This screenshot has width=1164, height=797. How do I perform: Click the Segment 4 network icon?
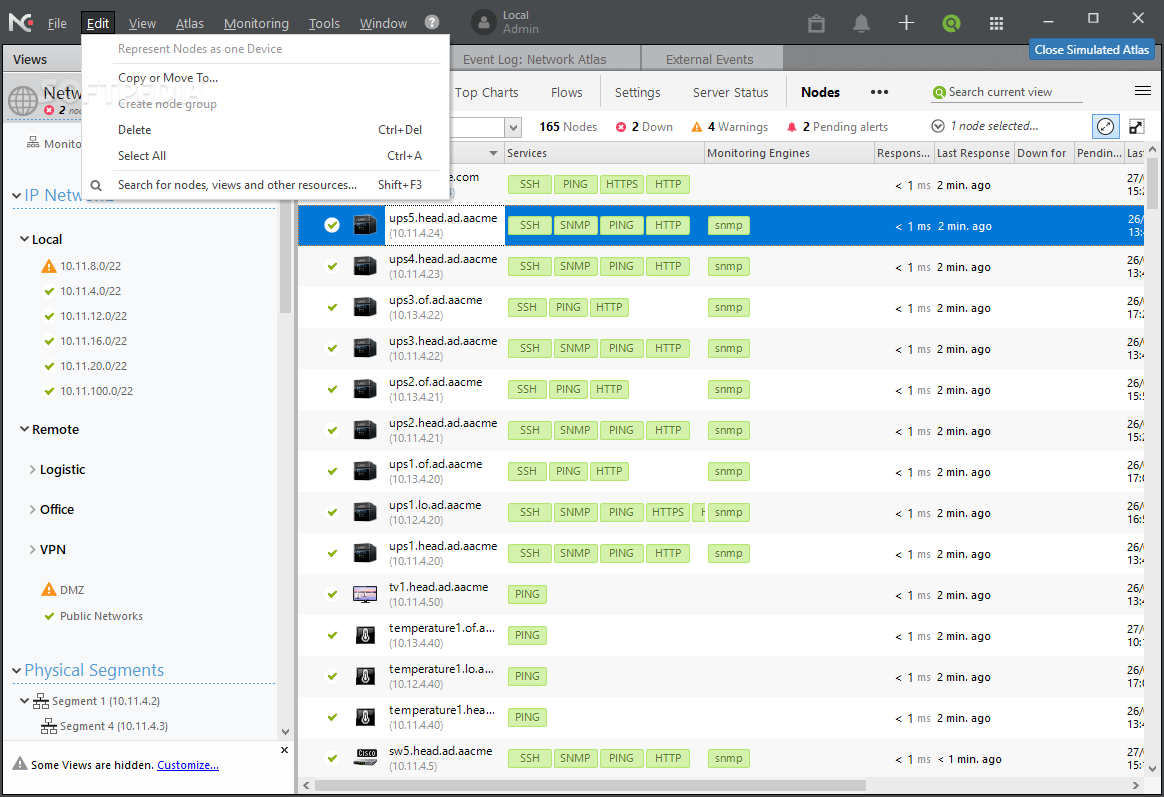point(49,727)
